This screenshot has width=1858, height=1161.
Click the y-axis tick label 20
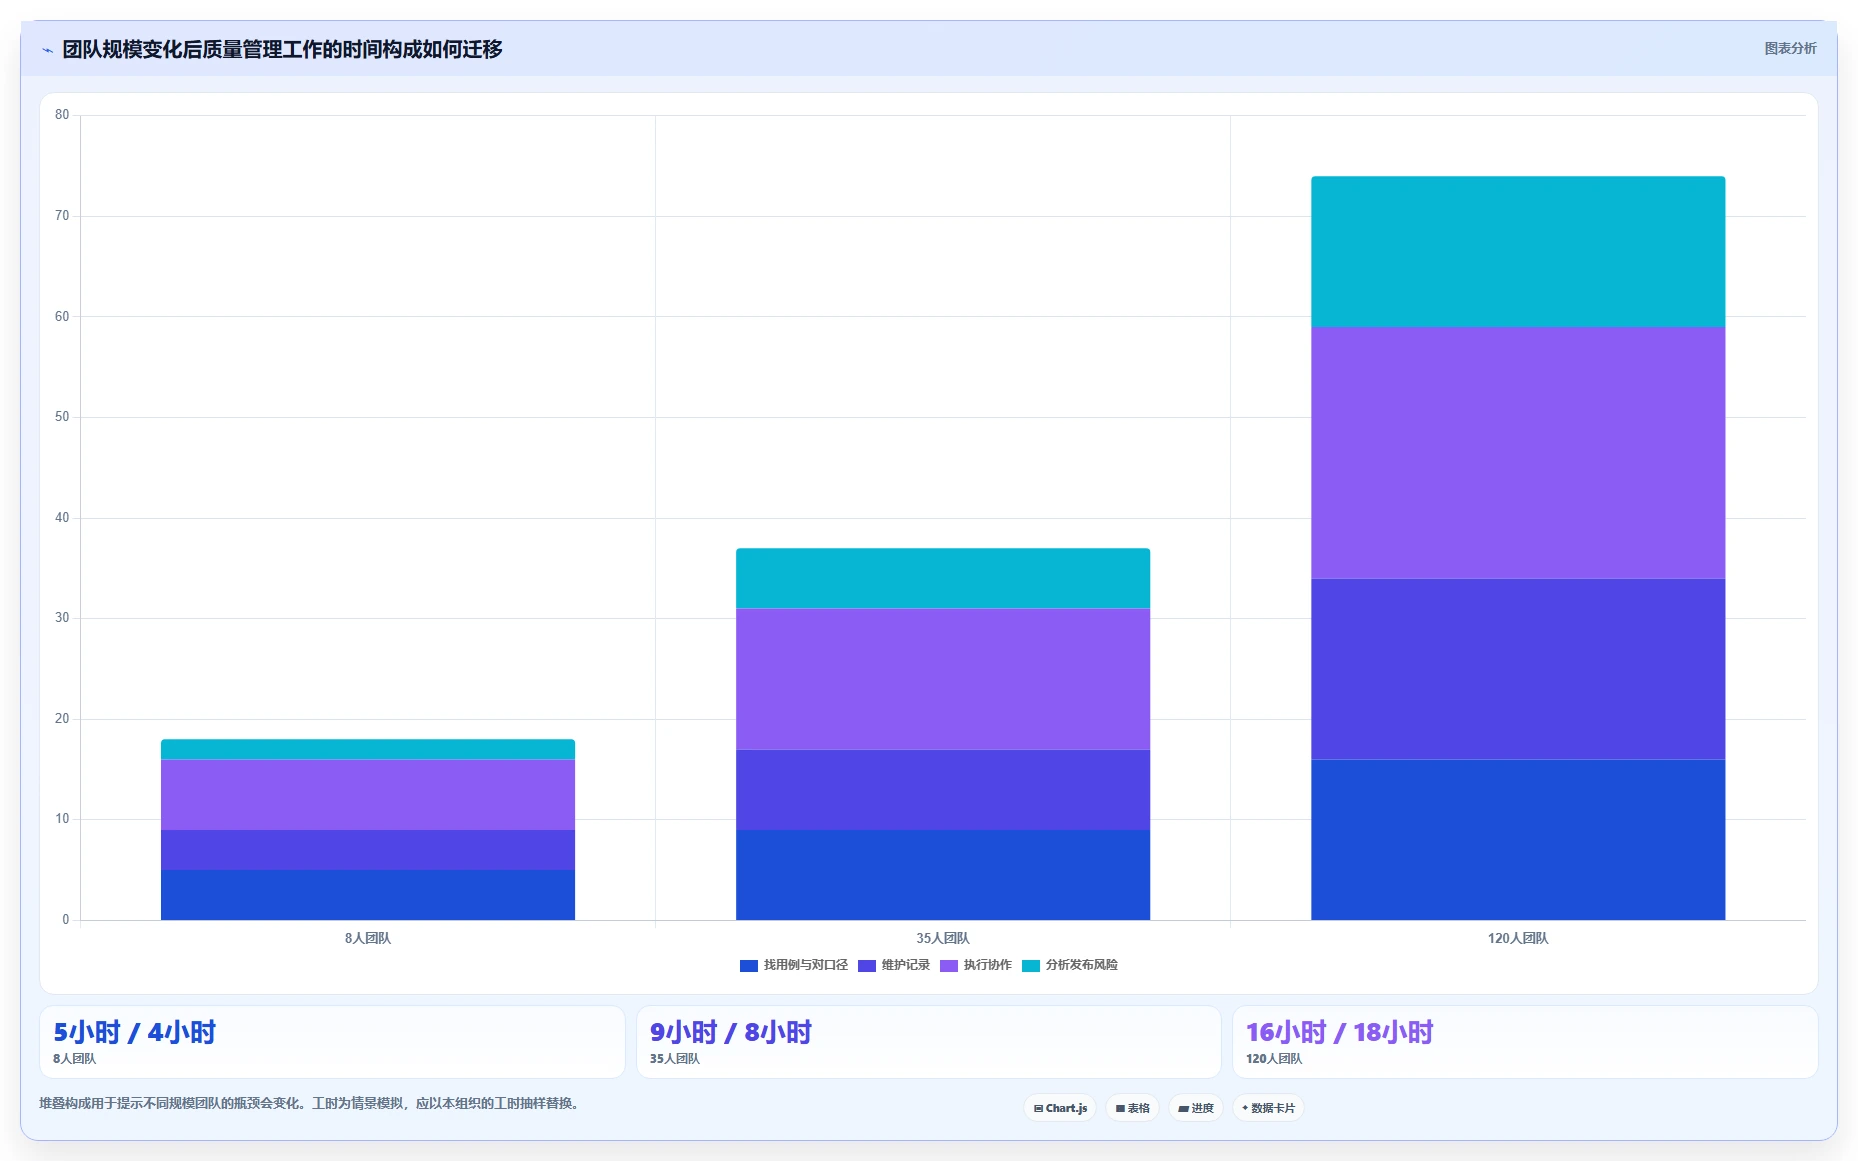(62, 719)
